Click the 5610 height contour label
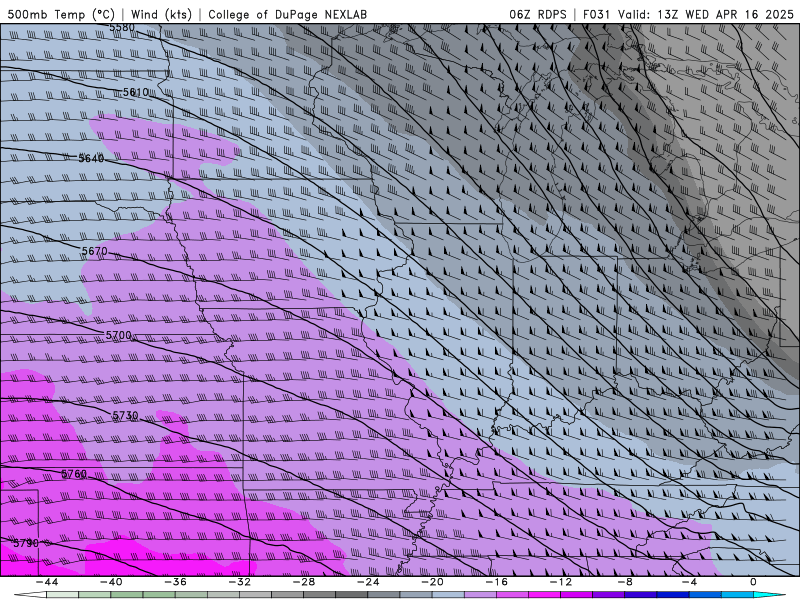This screenshot has height=600, width=800. [x=136, y=92]
